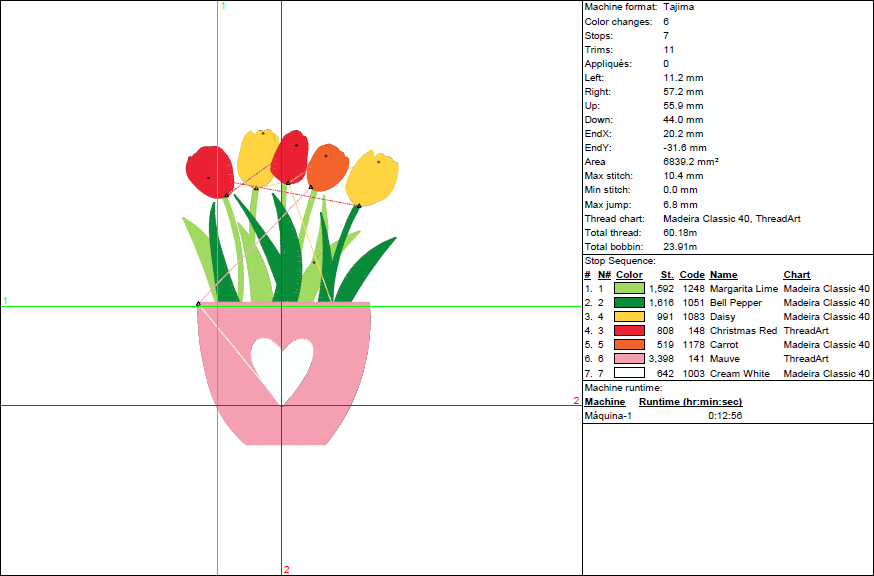Viewport: 874px width, 576px height.
Task: Select the Carrot orange color swatch
Action: tap(629, 345)
